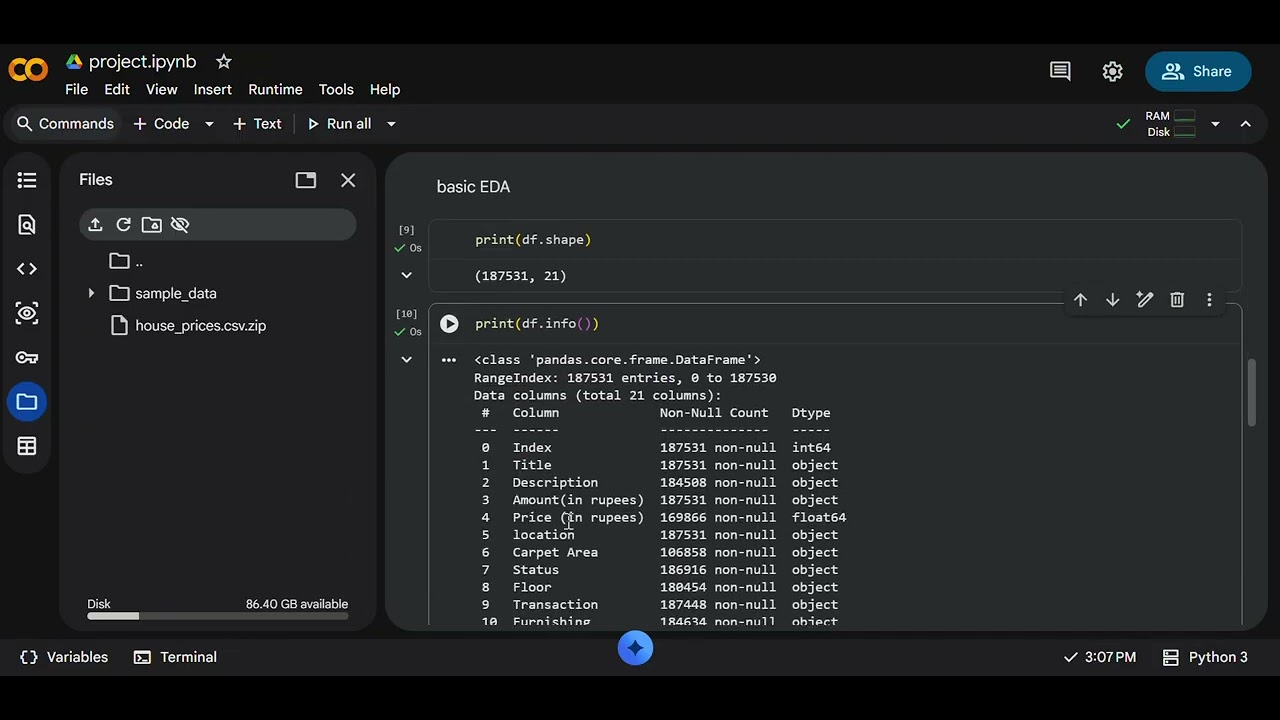Click the notebook vertical scrollbar
Image resolution: width=1280 pixels, height=720 pixels.
point(1251,392)
